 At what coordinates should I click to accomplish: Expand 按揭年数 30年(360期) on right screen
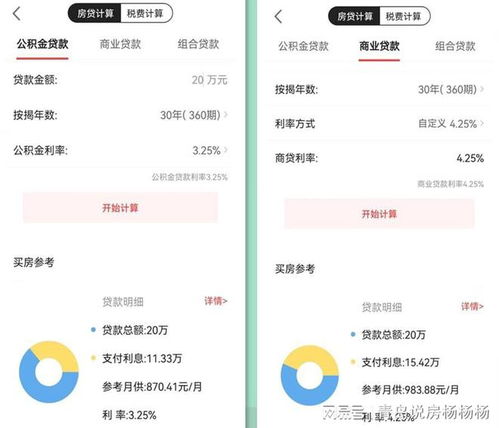[379, 89]
